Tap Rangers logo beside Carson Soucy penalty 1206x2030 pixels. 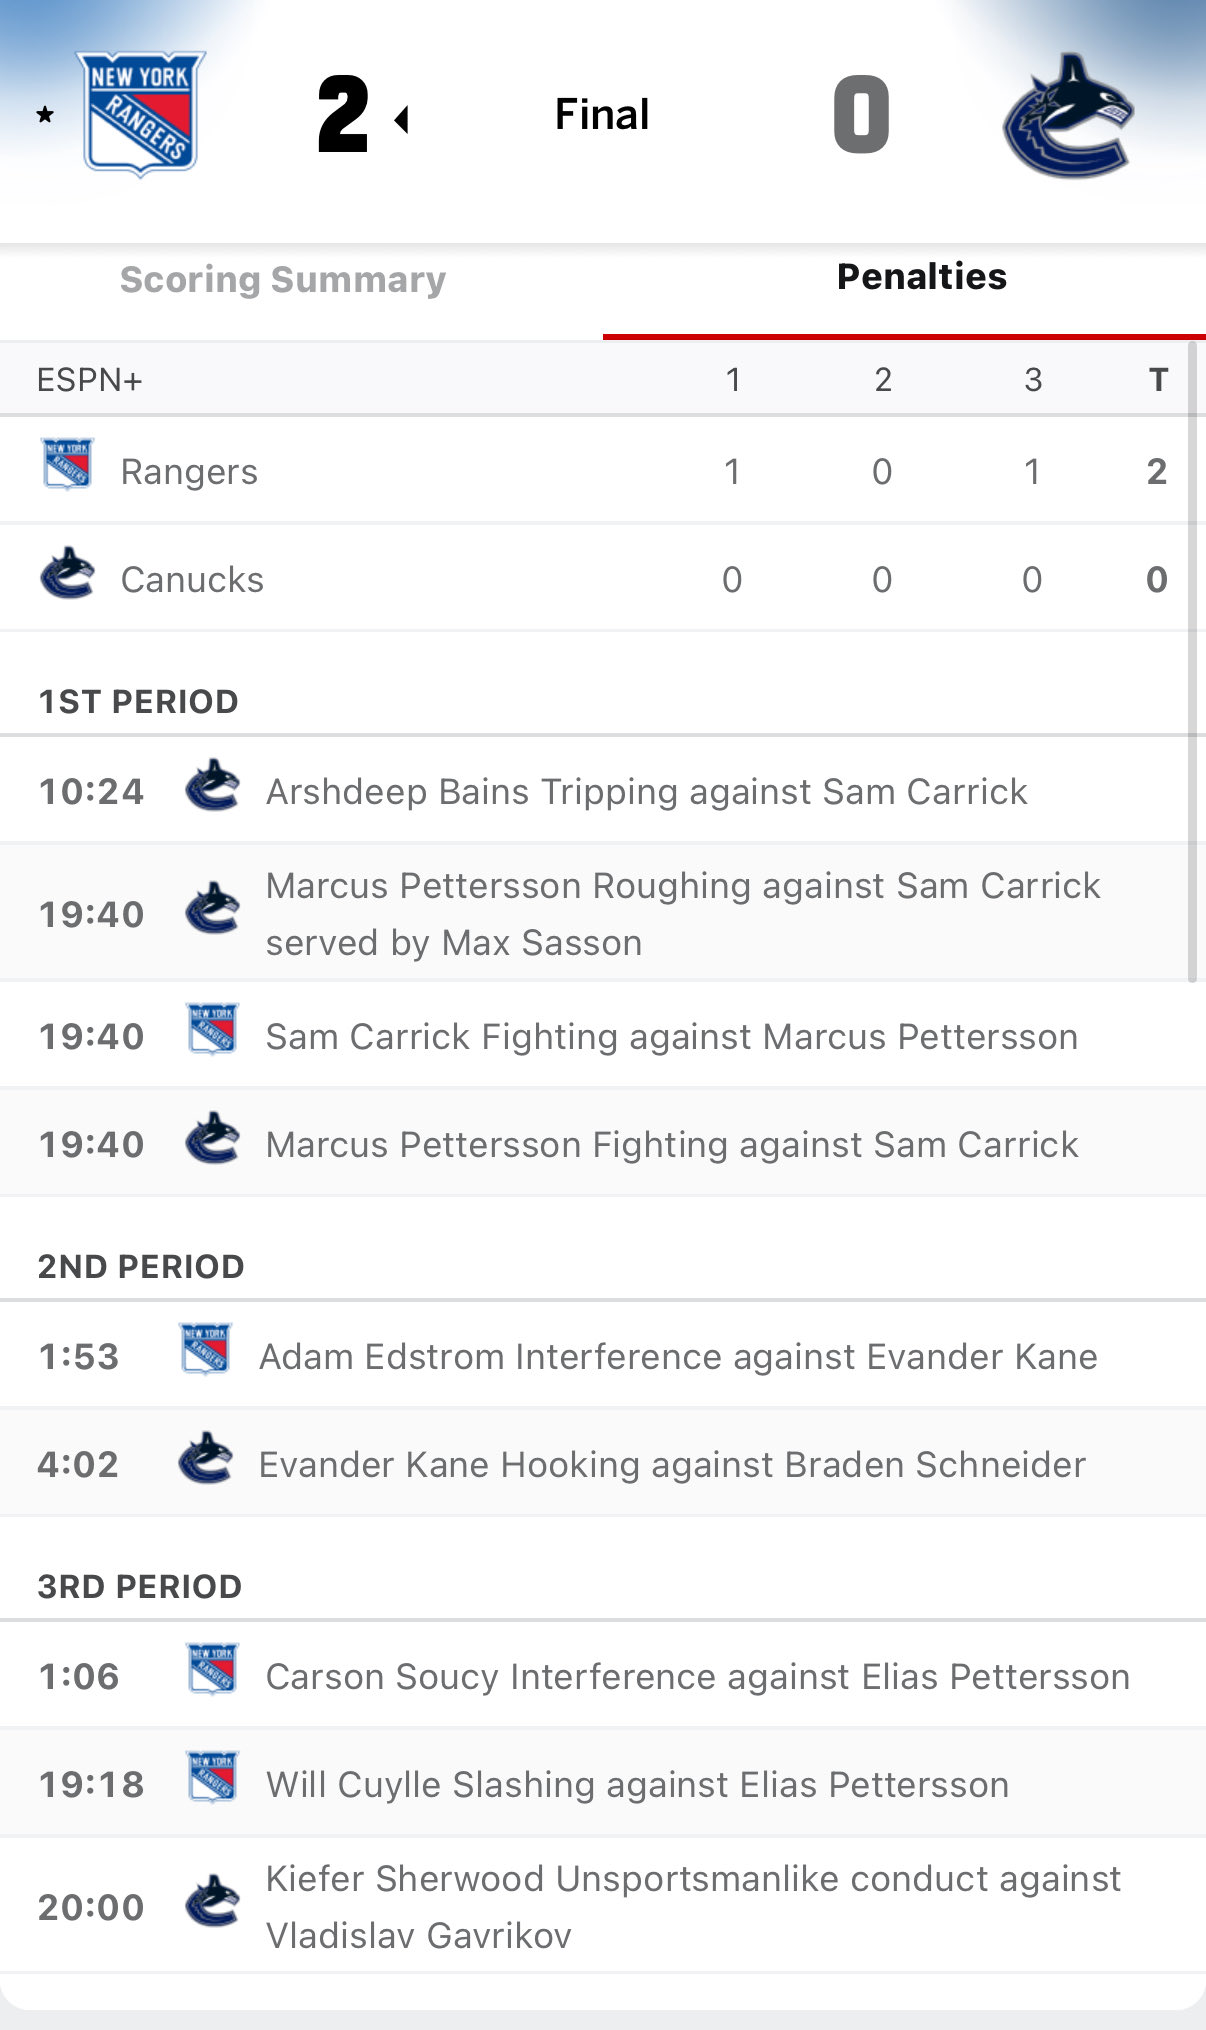[212, 1669]
